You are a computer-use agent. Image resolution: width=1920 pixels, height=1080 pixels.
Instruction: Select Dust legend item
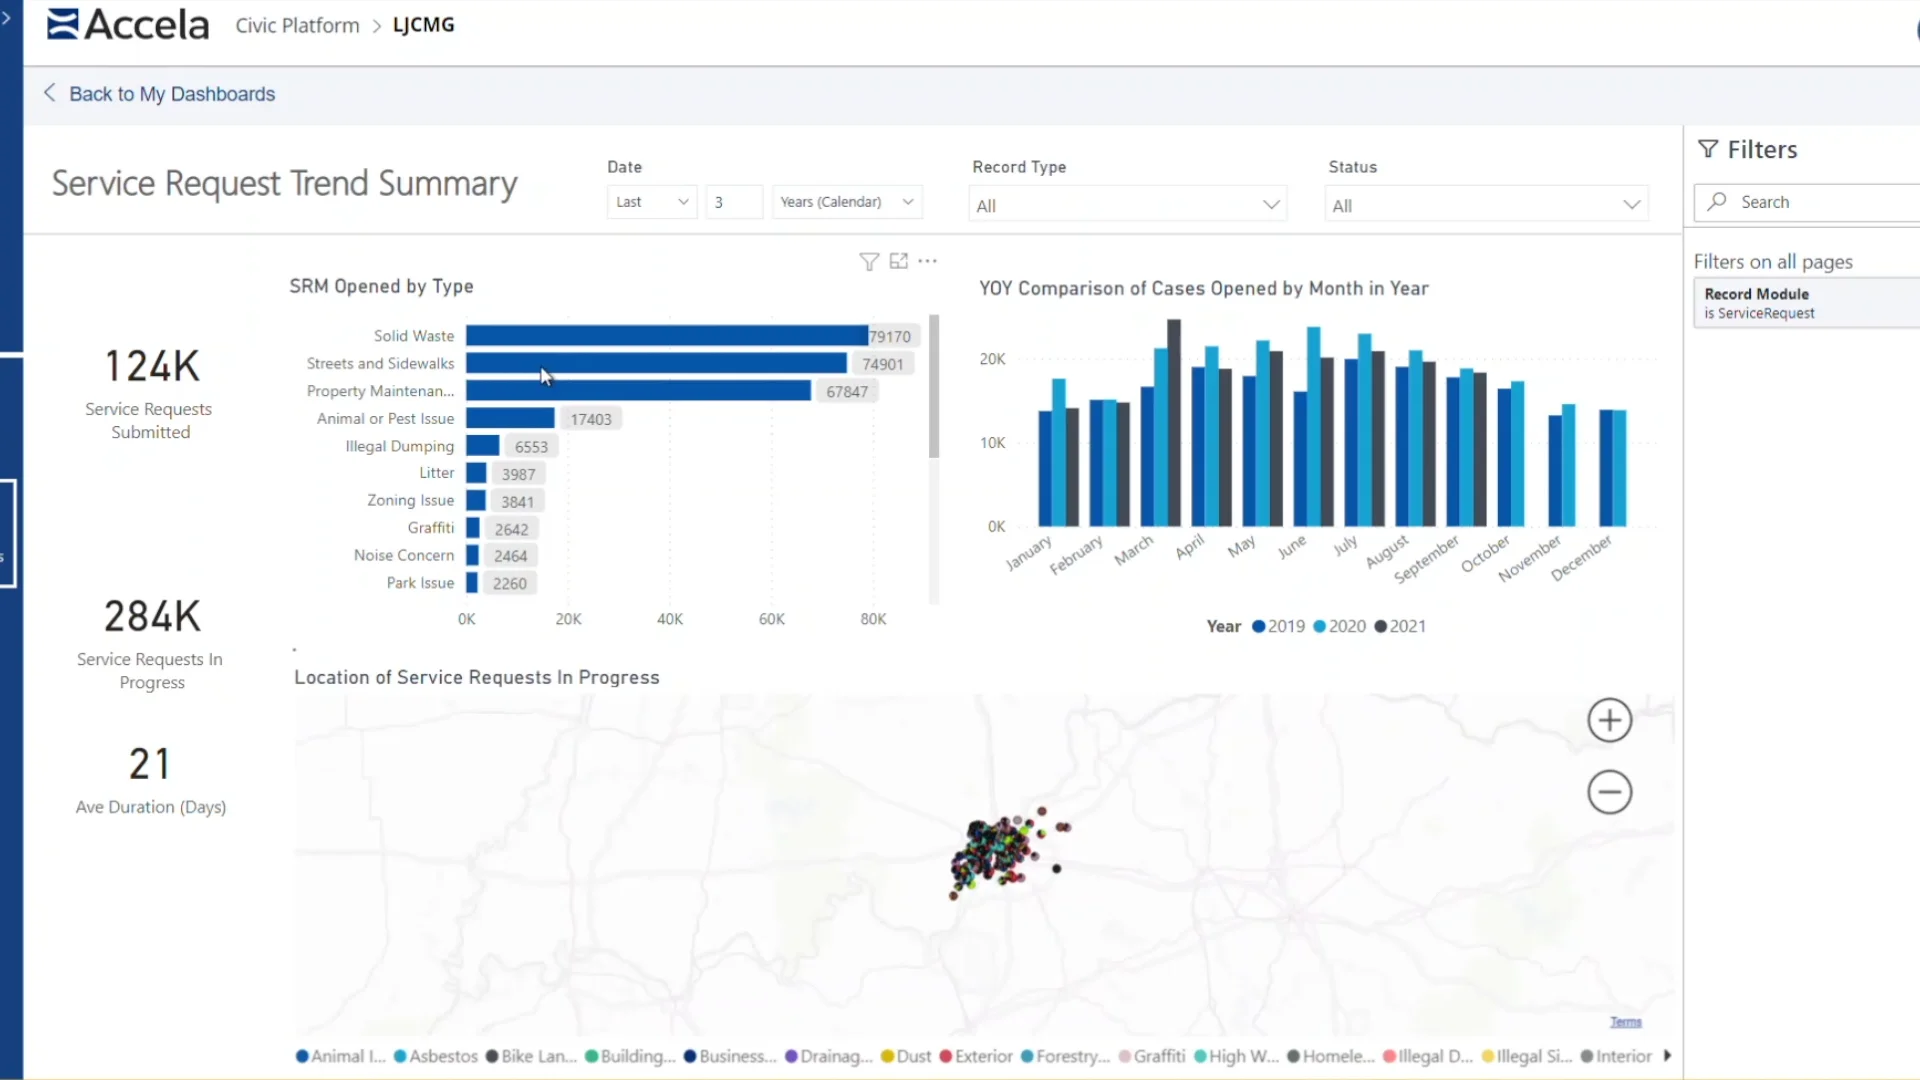906,1056
